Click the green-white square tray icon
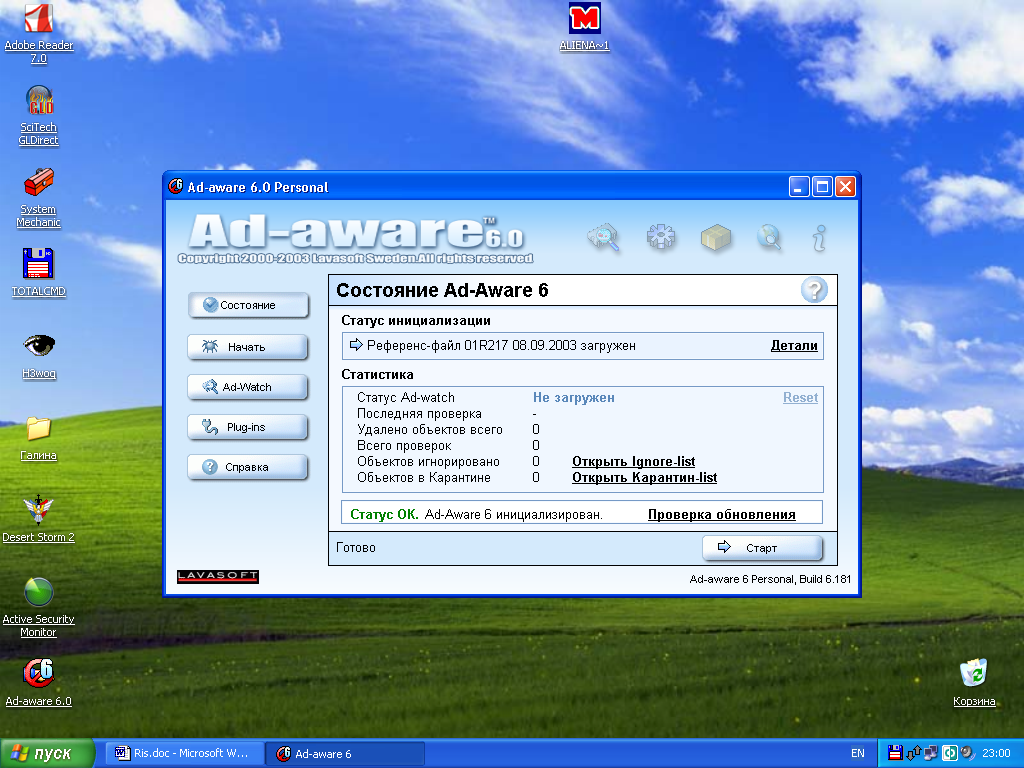 tap(950, 753)
